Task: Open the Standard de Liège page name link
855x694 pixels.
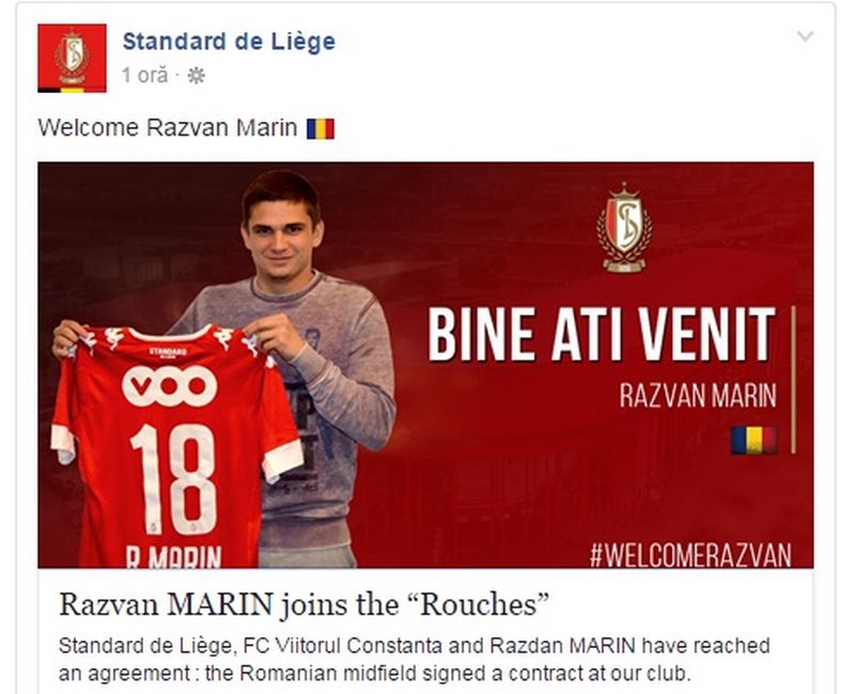Action: tap(229, 41)
